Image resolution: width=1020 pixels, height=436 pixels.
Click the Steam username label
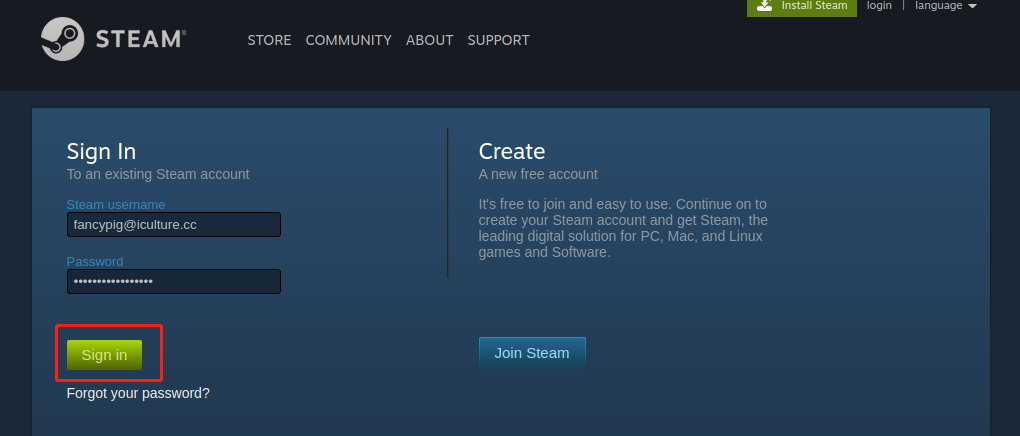pos(116,205)
